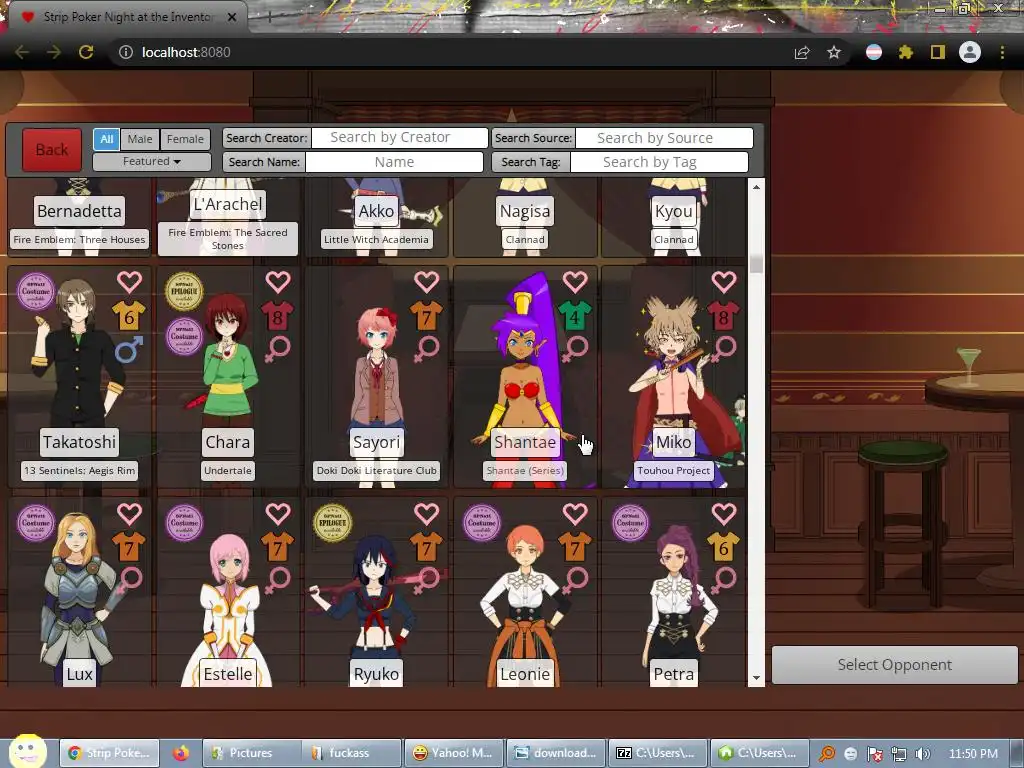The image size is (1024, 768).
Task: Click the Touhou Project source label
Action: 673,470
